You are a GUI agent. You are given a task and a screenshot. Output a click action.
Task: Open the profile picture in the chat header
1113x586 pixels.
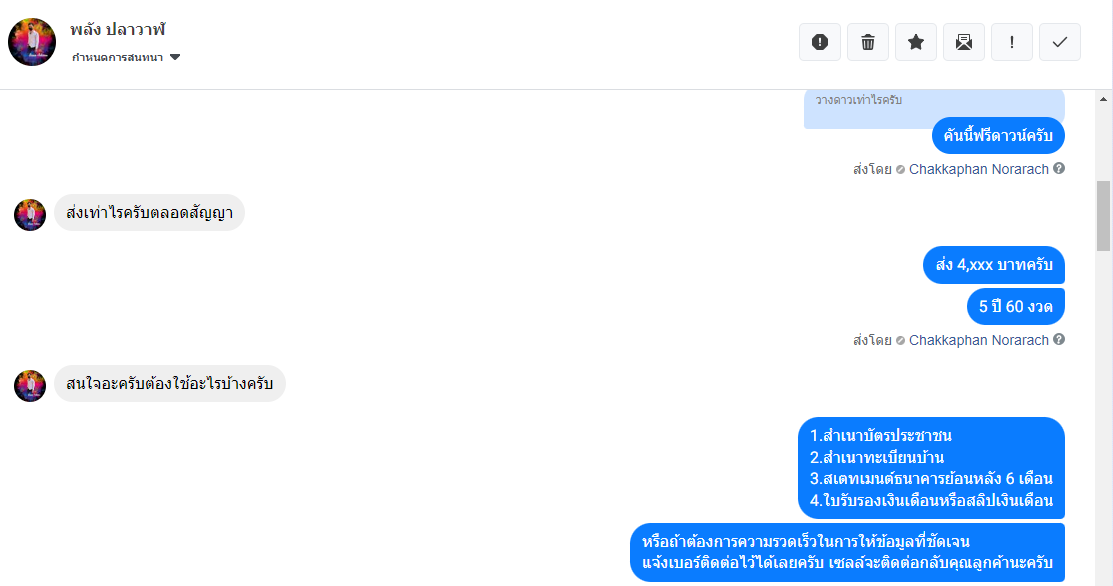point(32,42)
